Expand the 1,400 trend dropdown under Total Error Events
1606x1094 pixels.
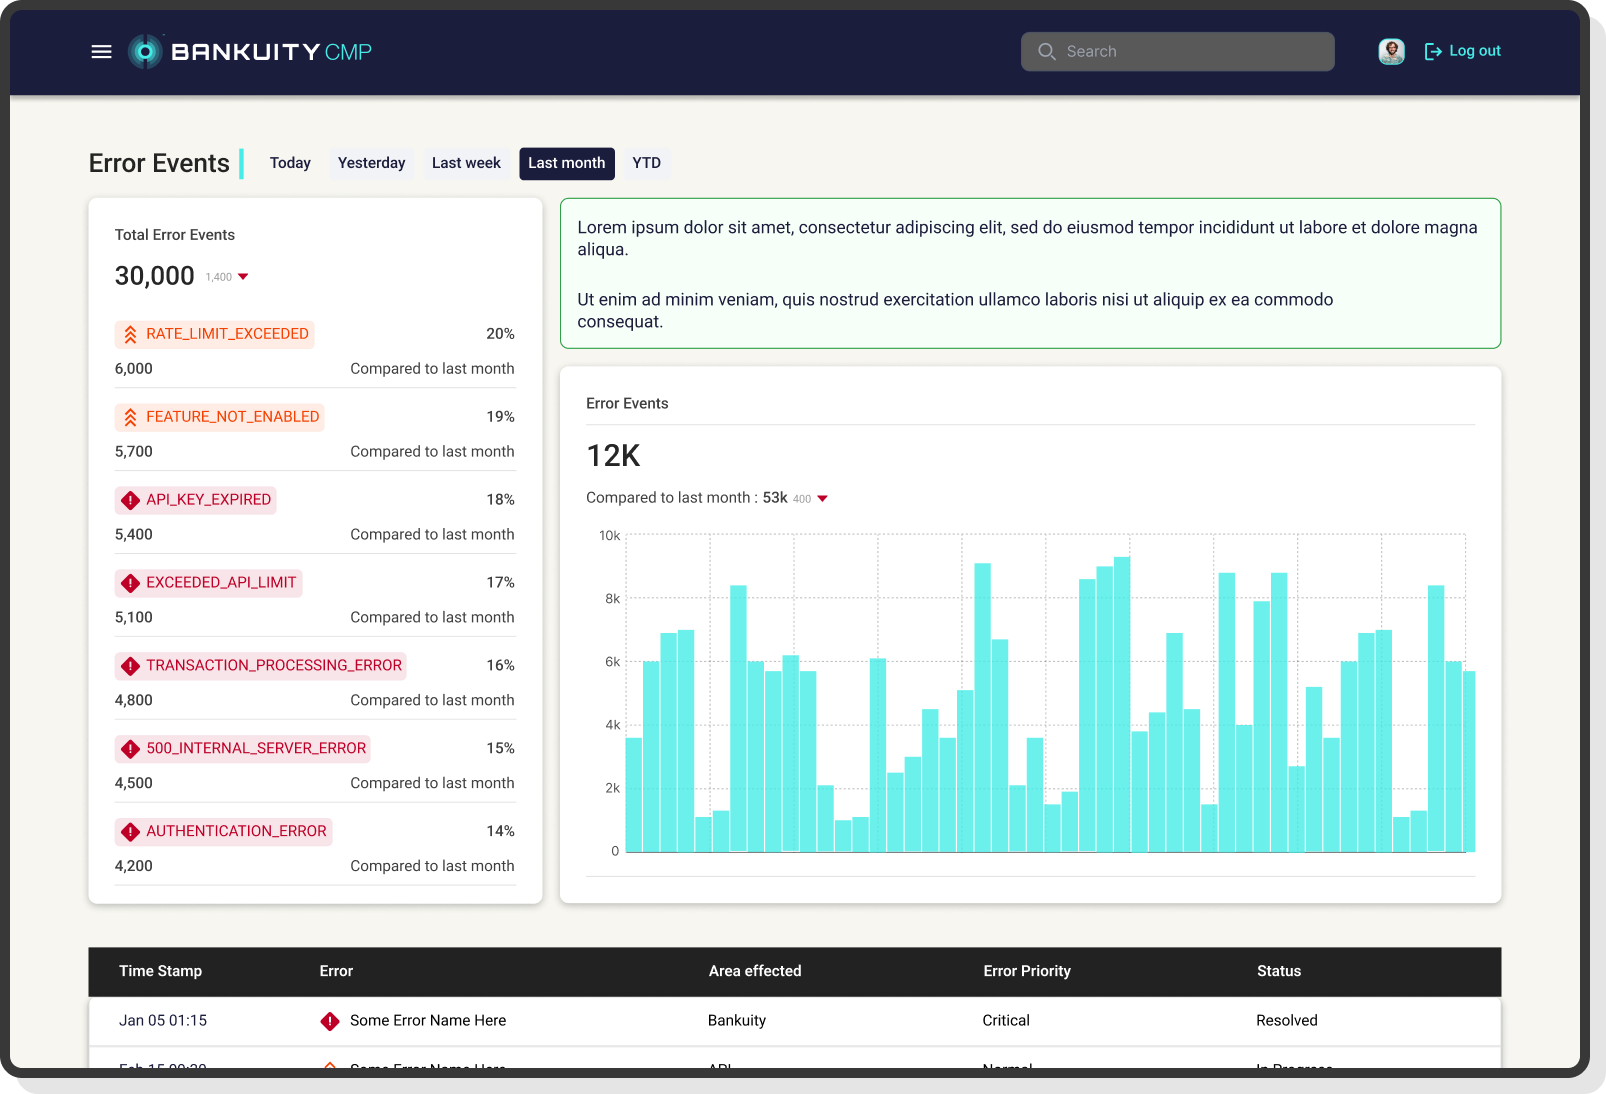(x=244, y=277)
